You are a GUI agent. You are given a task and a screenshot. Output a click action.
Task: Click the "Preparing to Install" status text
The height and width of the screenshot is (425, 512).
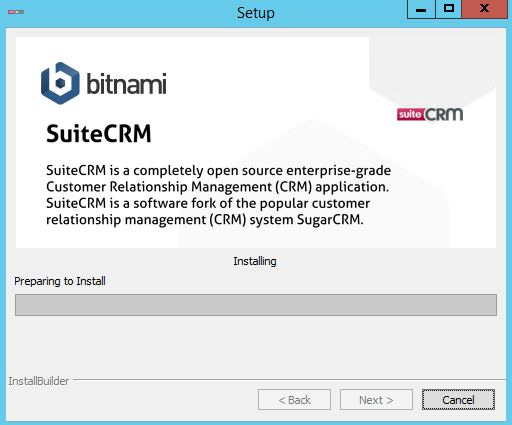coord(60,281)
